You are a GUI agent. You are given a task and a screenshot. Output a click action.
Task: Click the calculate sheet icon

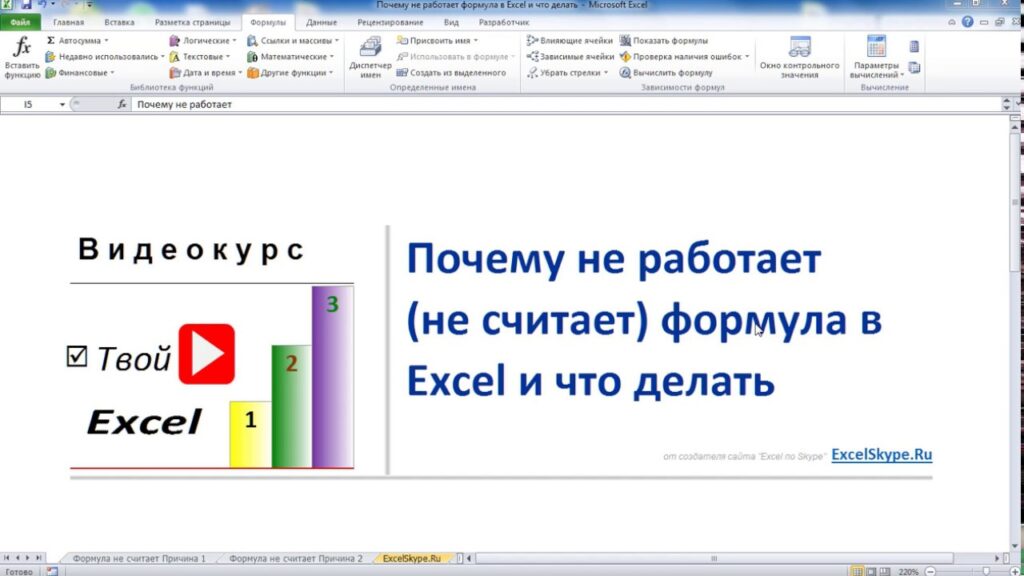[x=914, y=67]
